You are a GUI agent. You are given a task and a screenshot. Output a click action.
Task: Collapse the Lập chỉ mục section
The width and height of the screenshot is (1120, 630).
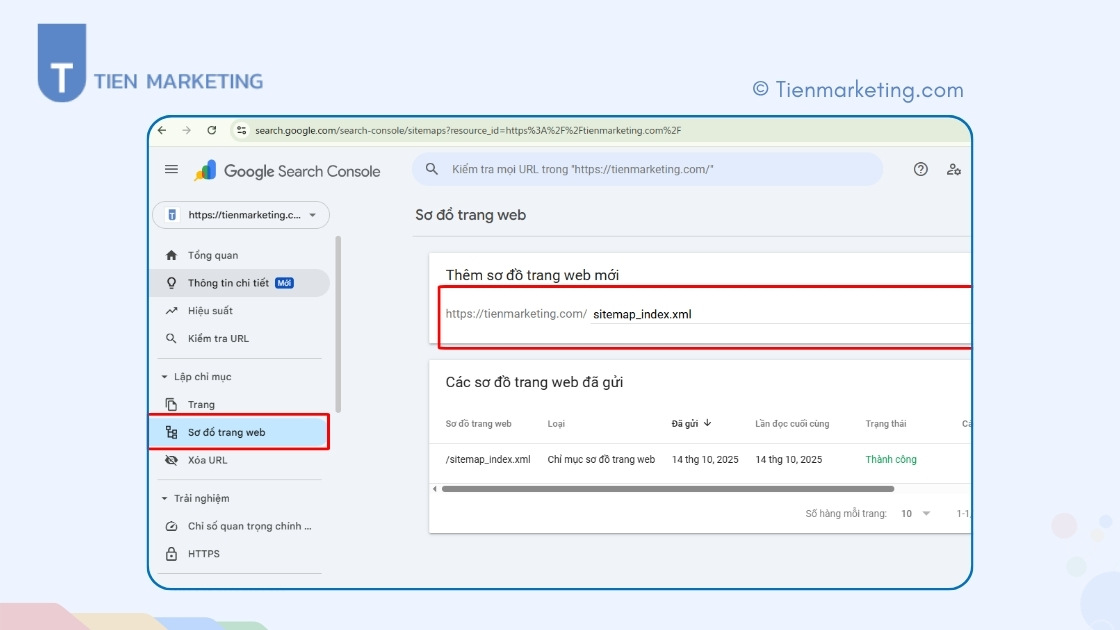coord(165,377)
